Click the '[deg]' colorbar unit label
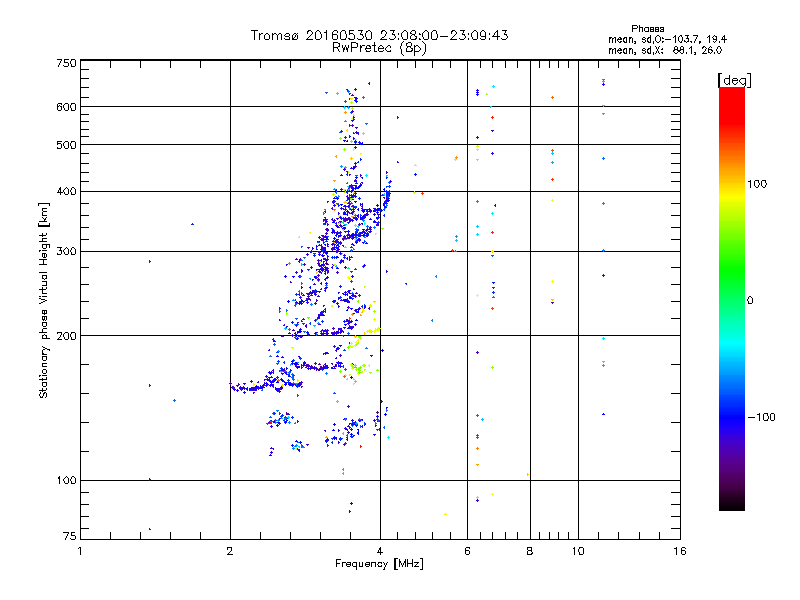 (x=734, y=80)
